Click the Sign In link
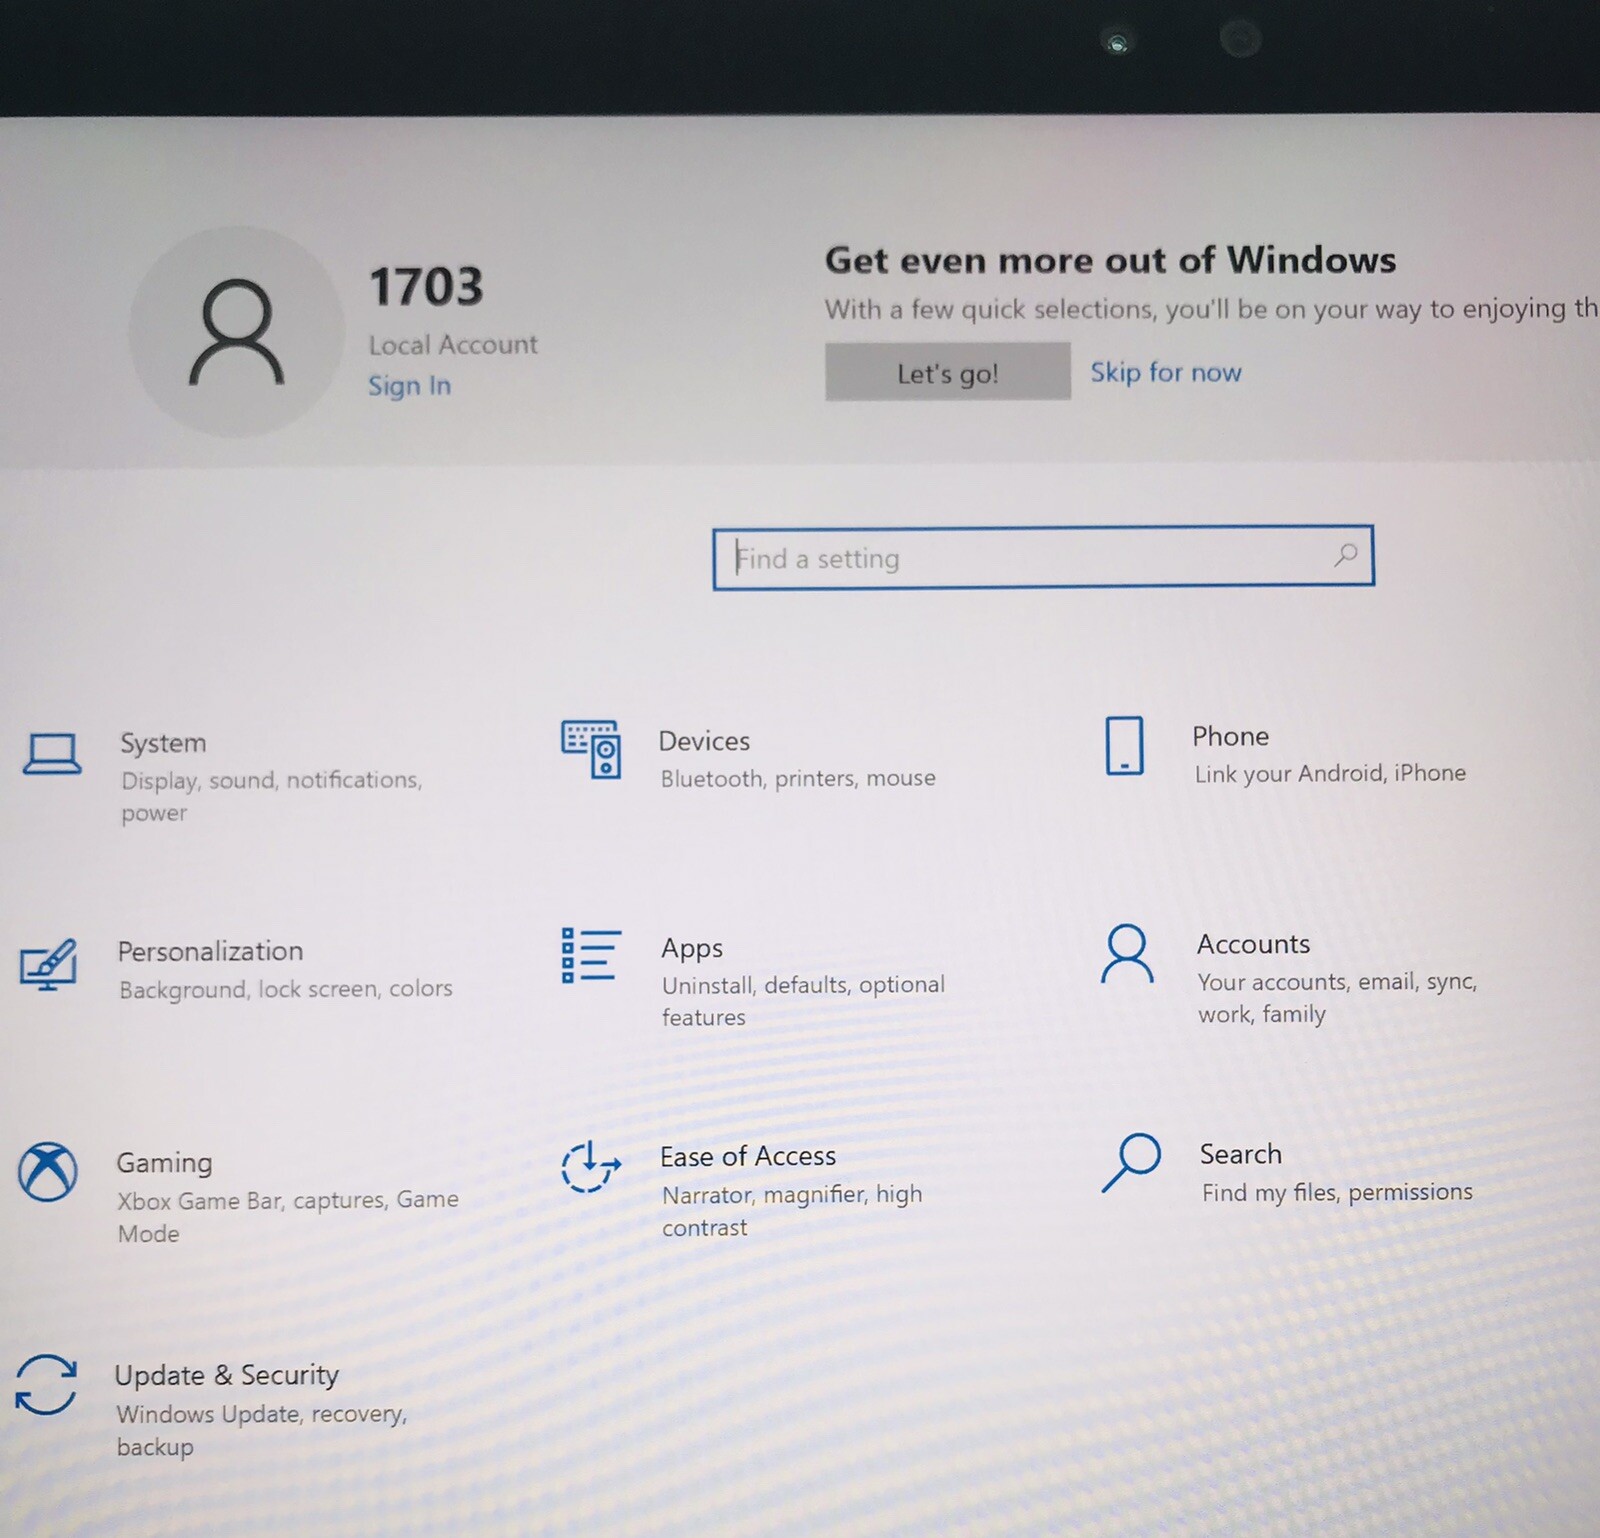This screenshot has width=1600, height=1538. click(409, 386)
